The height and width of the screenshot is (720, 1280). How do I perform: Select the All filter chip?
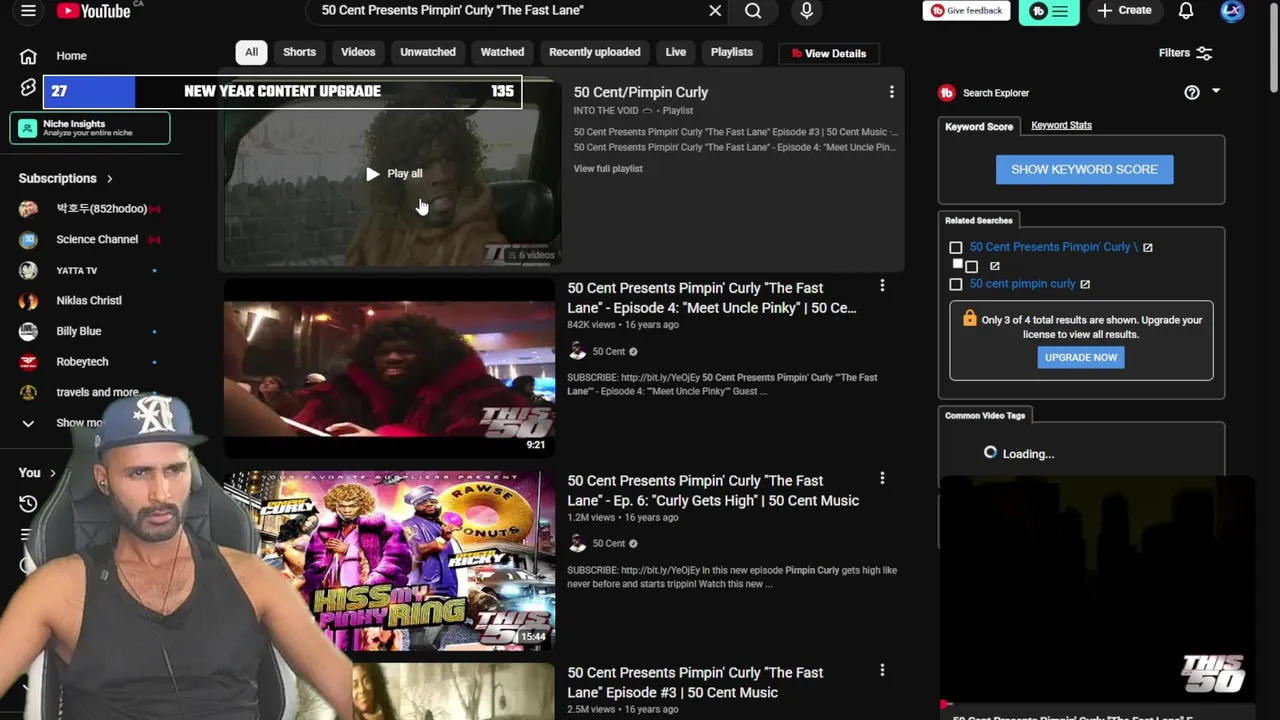pyautogui.click(x=251, y=52)
